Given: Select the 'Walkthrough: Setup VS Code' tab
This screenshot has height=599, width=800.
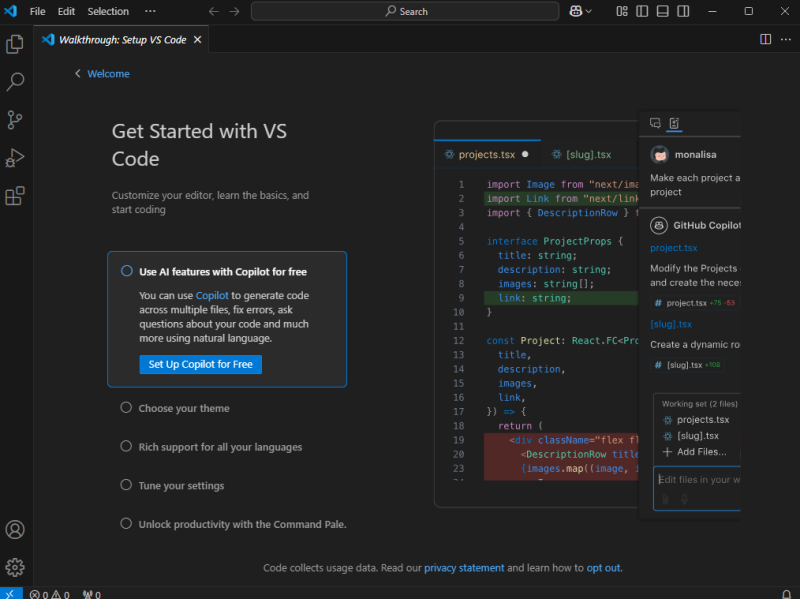Looking at the screenshot, I should tap(120, 40).
